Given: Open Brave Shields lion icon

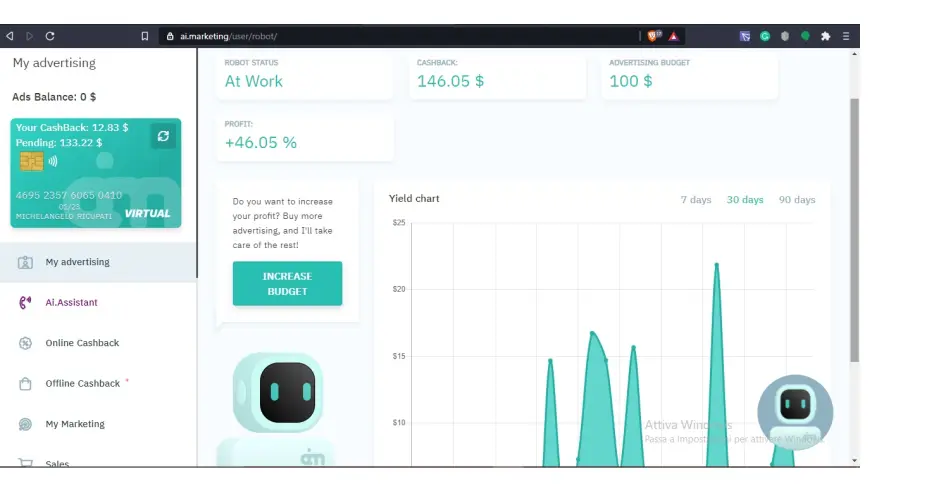Looking at the screenshot, I should 654,36.
